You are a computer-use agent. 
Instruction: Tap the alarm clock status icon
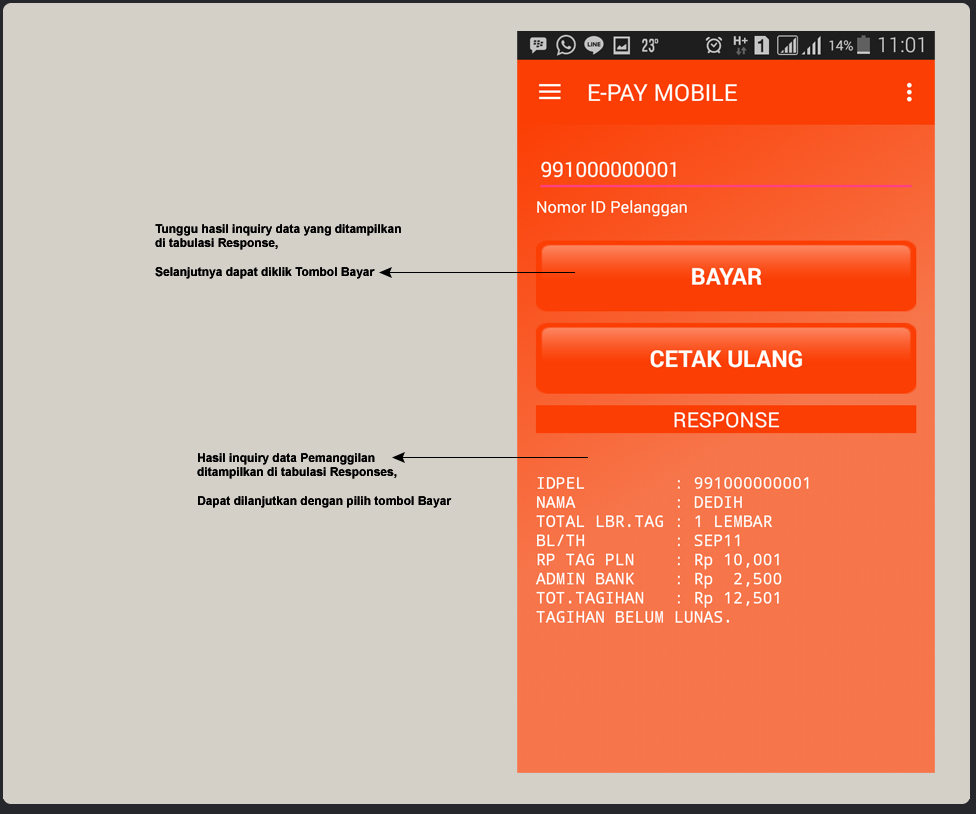[714, 45]
